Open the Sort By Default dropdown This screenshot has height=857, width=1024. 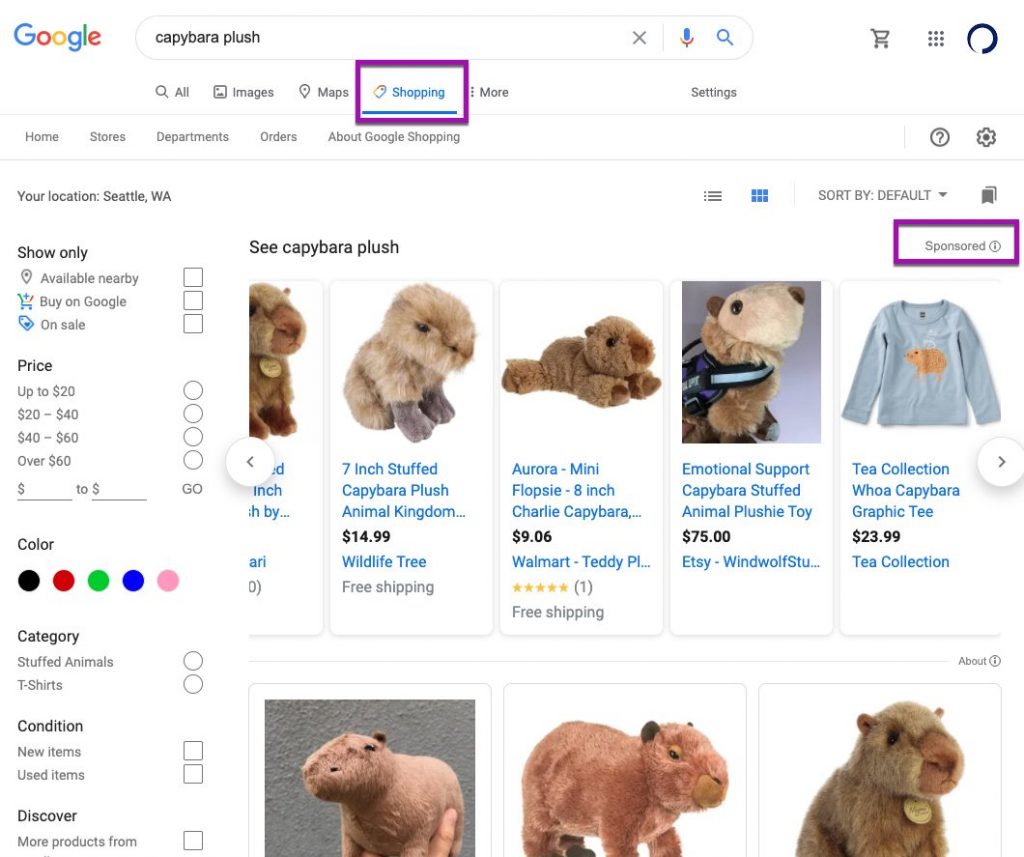pos(882,195)
